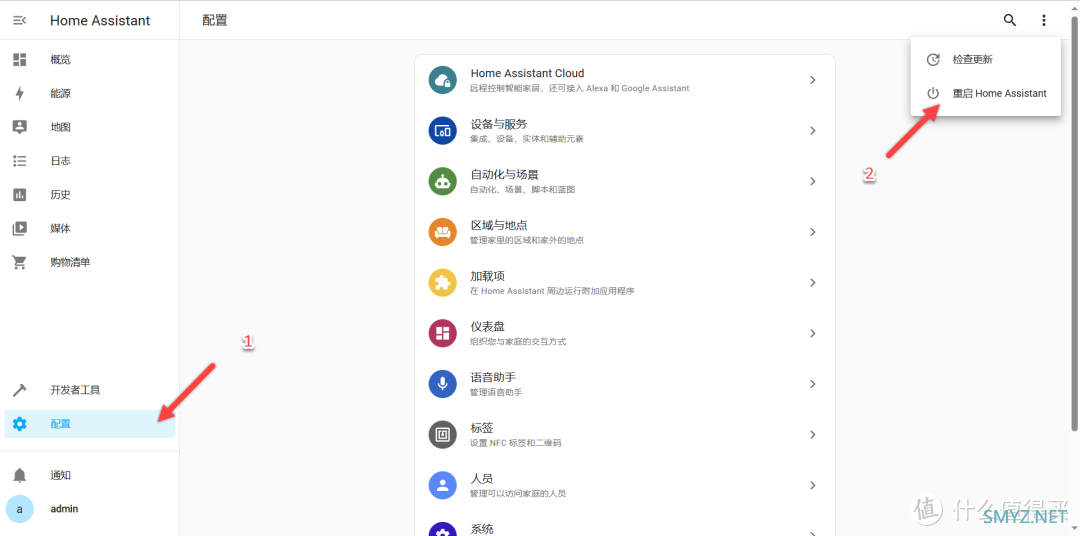Image resolution: width=1080 pixels, height=536 pixels.
Task: Open 设备与服务 via its chevron
Action: click(813, 130)
